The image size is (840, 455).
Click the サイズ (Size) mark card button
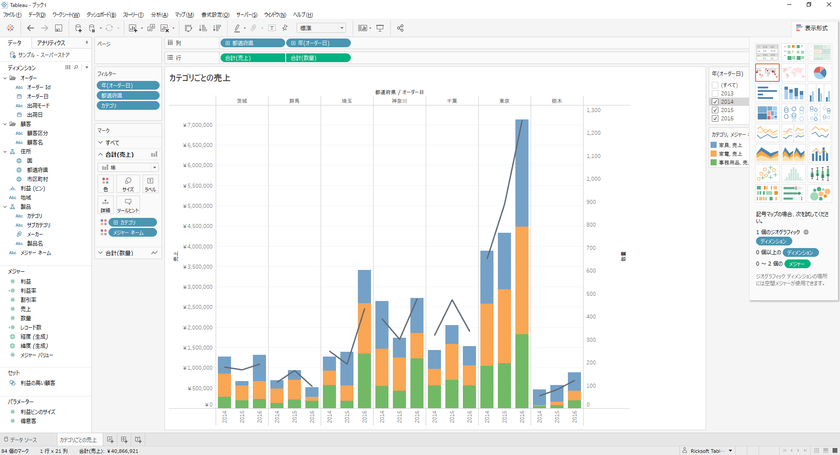128,184
